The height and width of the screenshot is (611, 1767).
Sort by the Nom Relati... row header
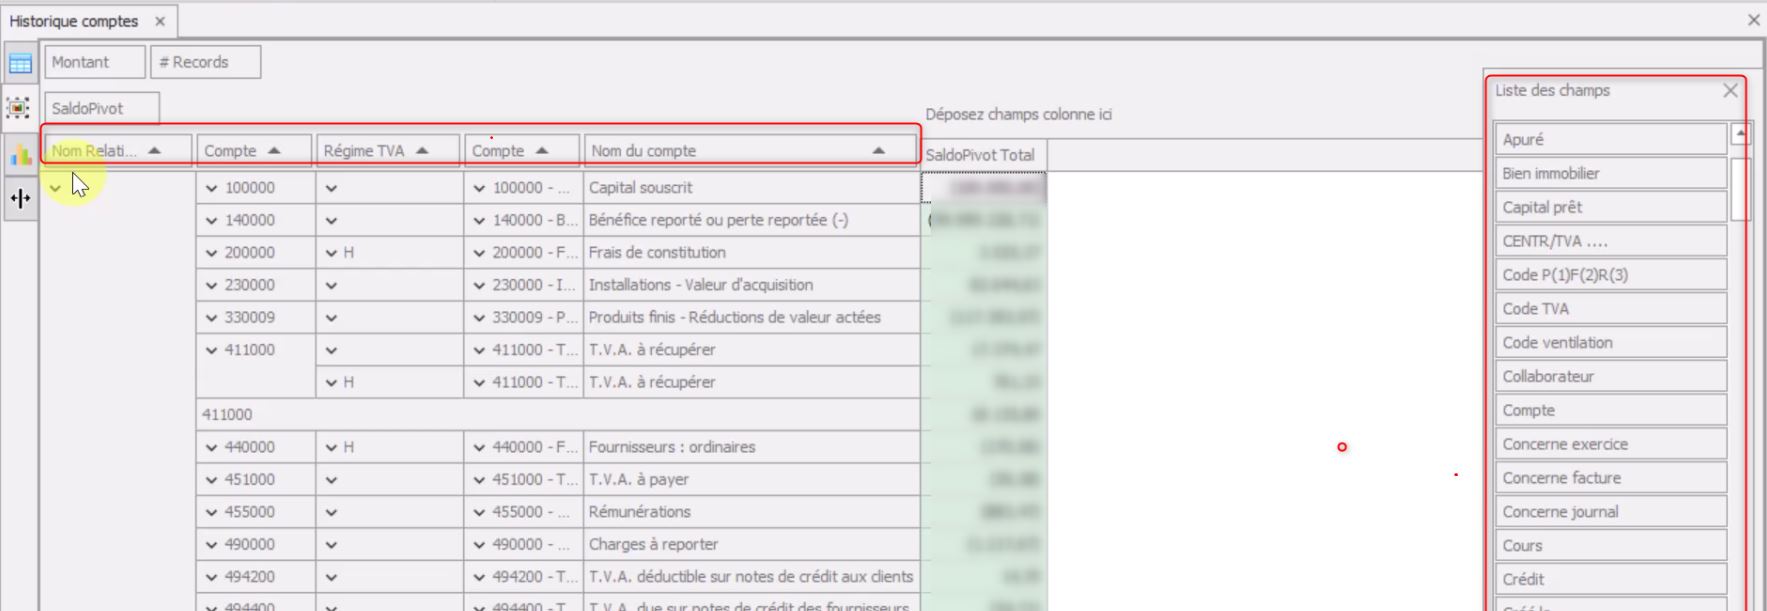coord(118,151)
